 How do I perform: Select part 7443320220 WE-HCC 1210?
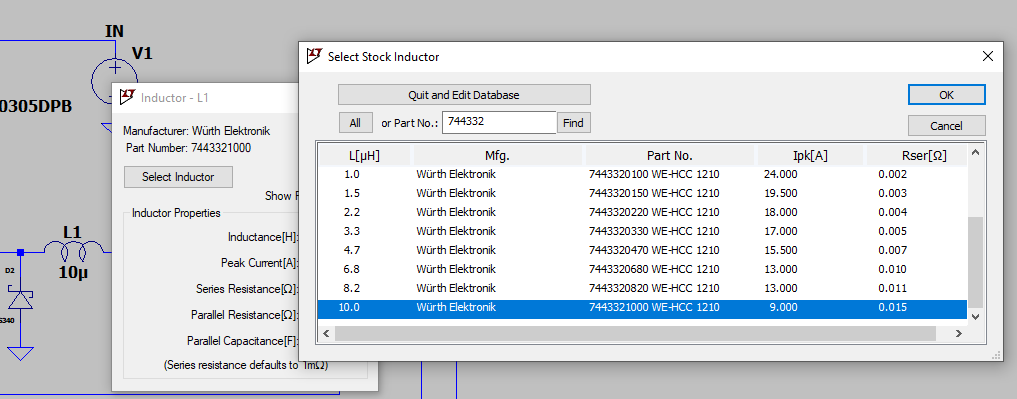(x=654, y=212)
